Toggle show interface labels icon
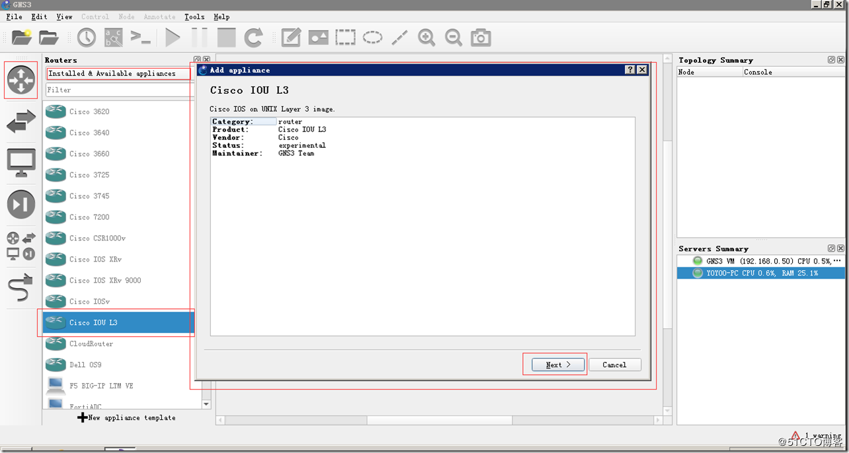The width and height of the screenshot is (849, 453). click(114, 37)
